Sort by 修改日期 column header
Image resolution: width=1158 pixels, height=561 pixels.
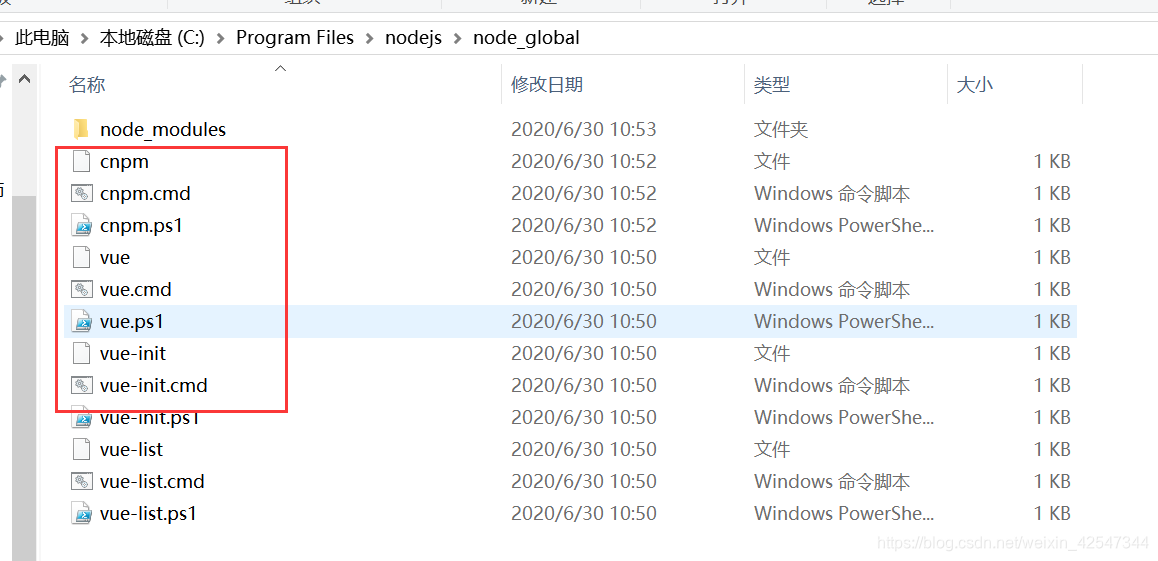[x=547, y=84]
